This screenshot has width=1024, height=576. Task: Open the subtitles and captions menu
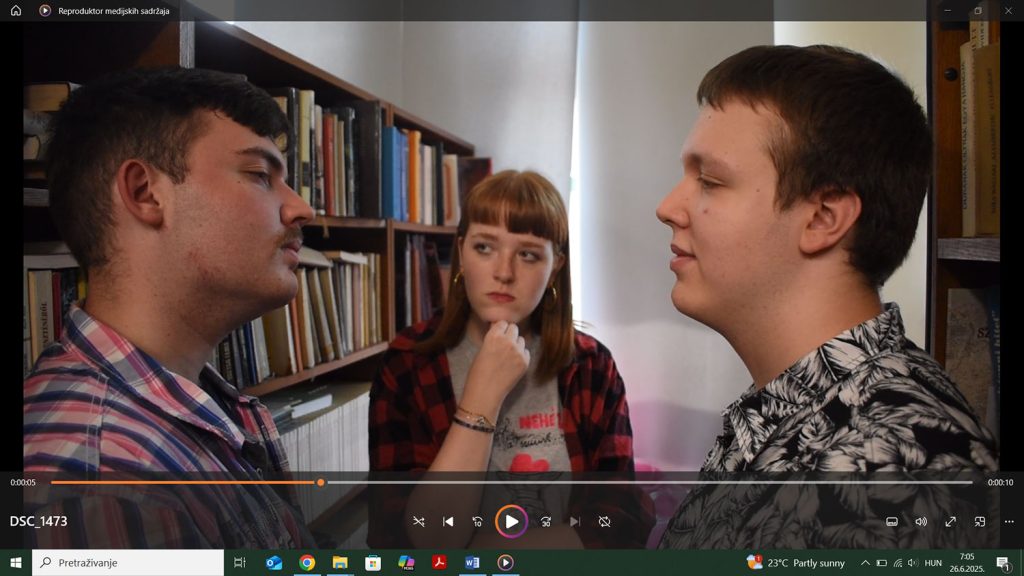pos(891,521)
